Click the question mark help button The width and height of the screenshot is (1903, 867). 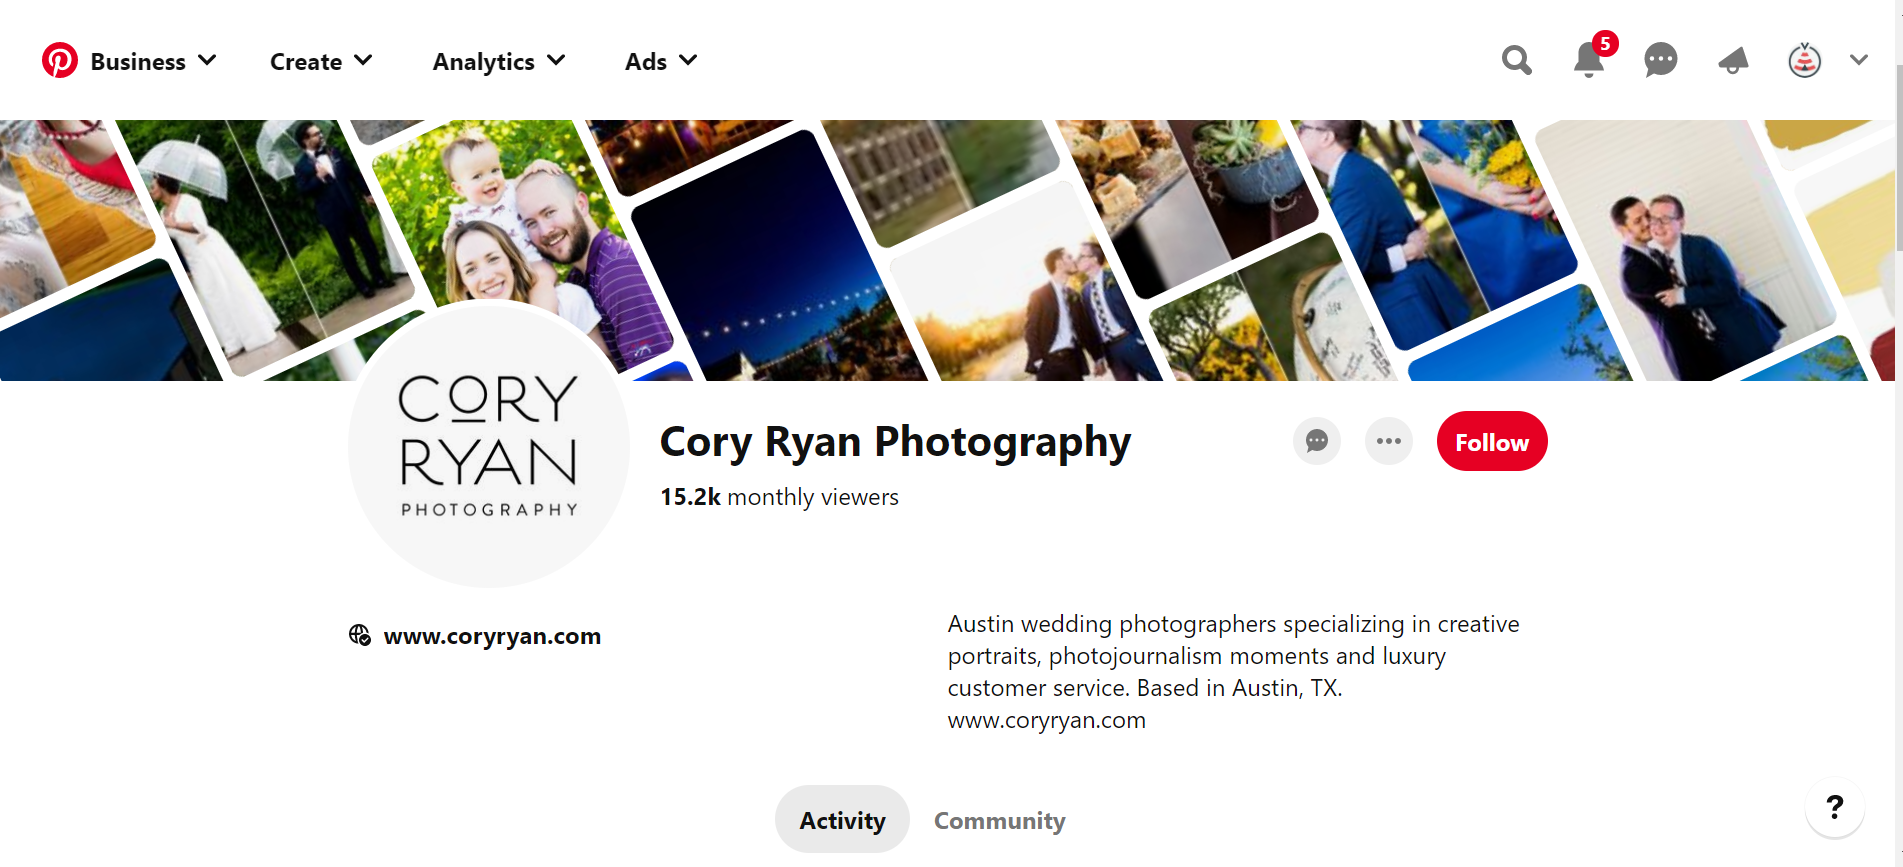pyautogui.click(x=1834, y=807)
